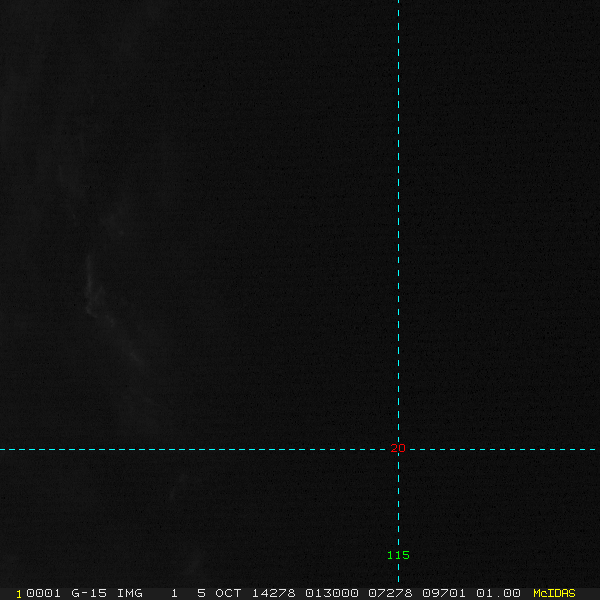The width and height of the screenshot is (600, 600).
Task: Click the 01.00 resolution value
Action: [x=498, y=593]
